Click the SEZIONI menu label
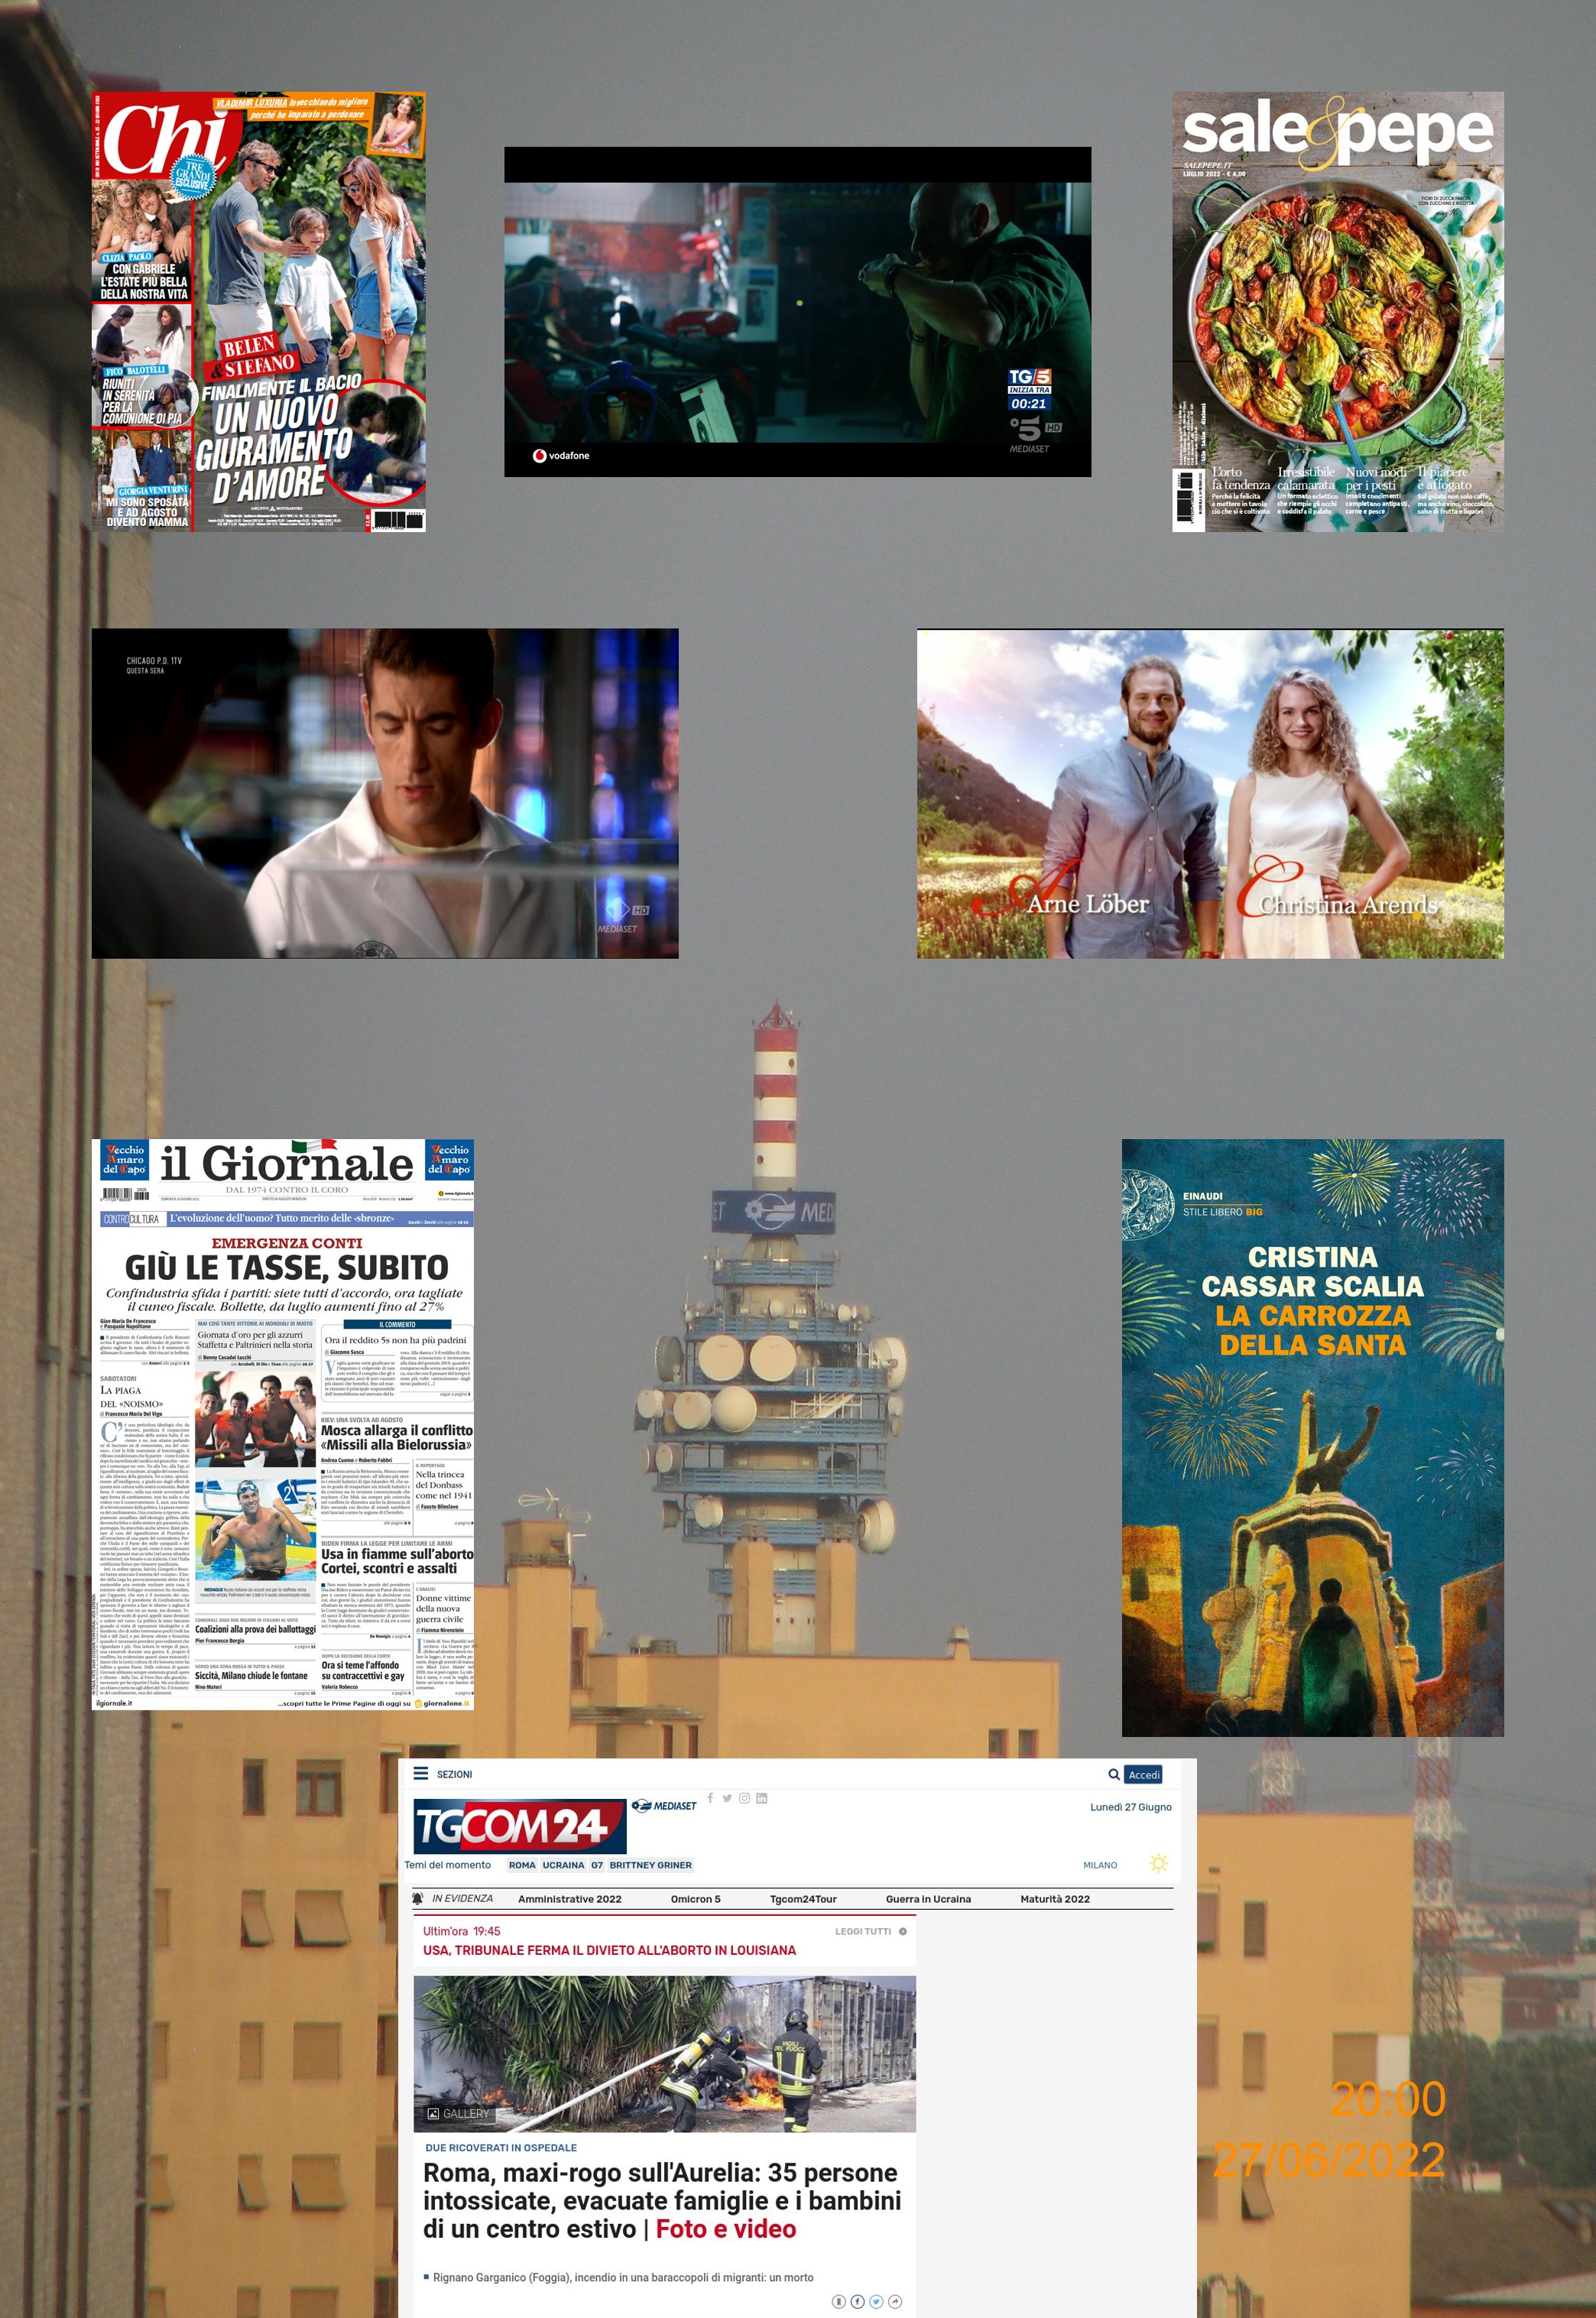The width and height of the screenshot is (1596, 2318). tap(454, 1774)
